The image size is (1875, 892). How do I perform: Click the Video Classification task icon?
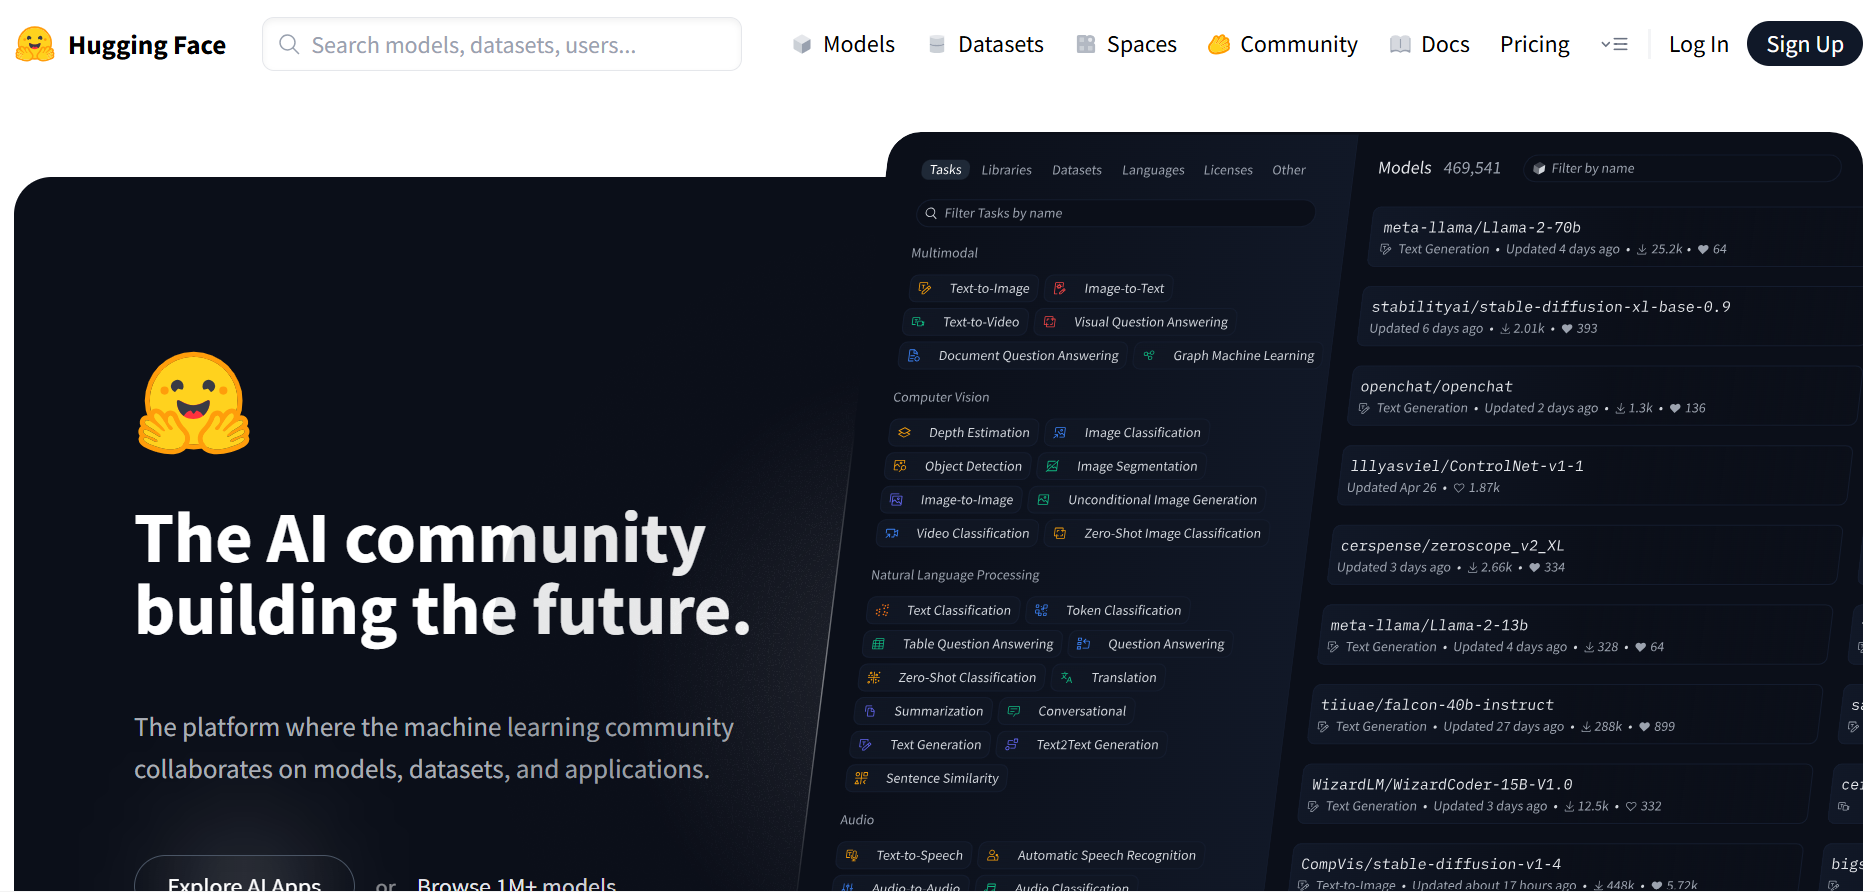click(x=892, y=533)
